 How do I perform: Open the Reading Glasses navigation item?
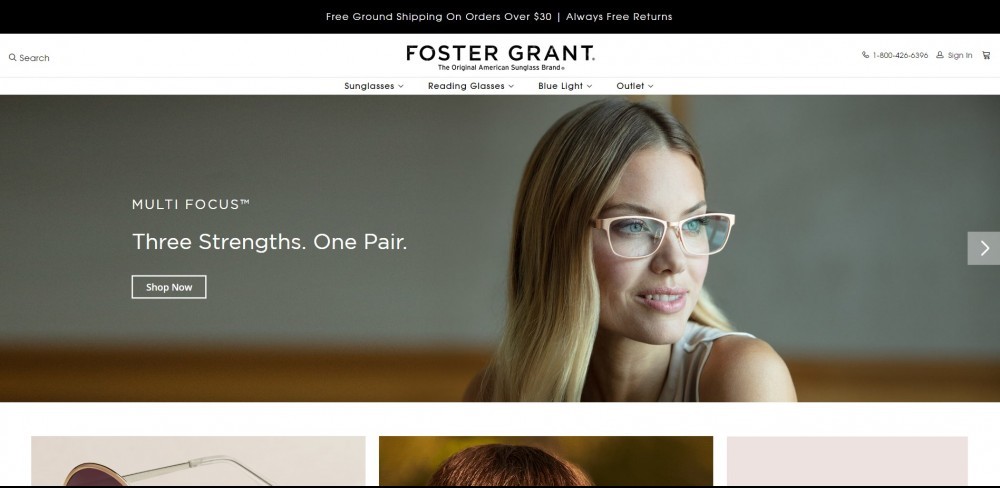tap(466, 86)
